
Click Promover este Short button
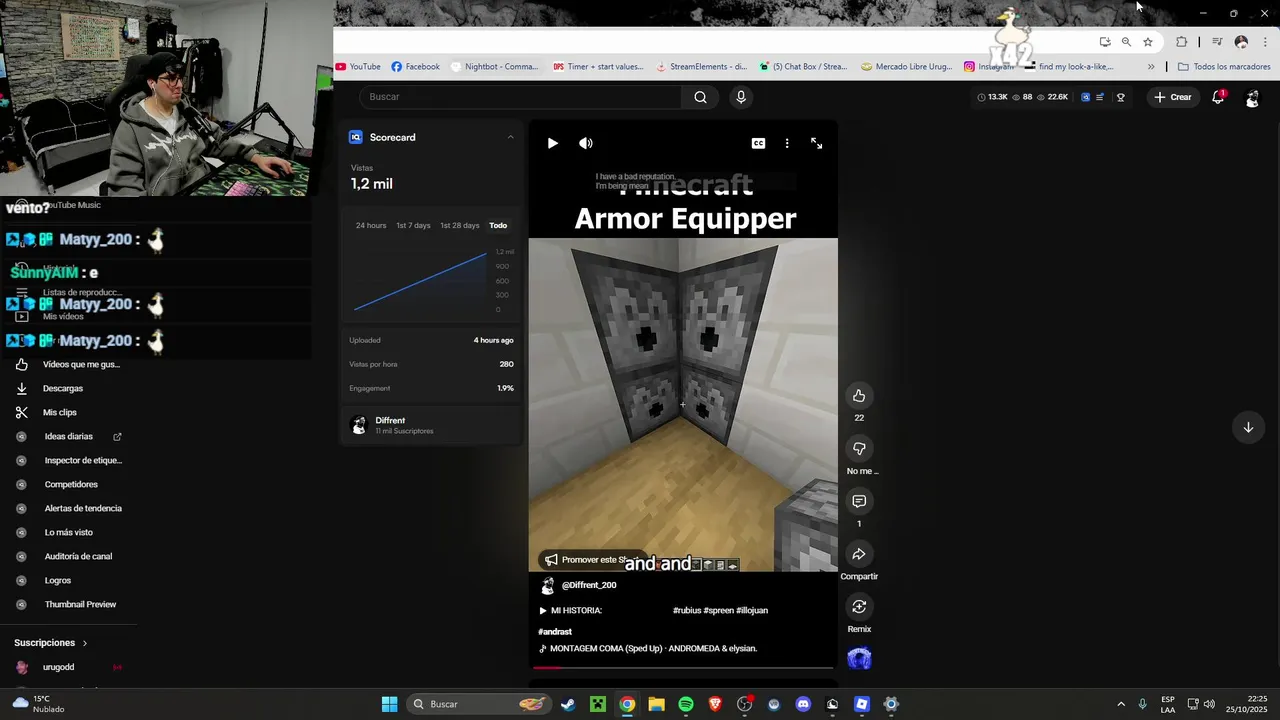pyautogui.click(x=592, y=560)
